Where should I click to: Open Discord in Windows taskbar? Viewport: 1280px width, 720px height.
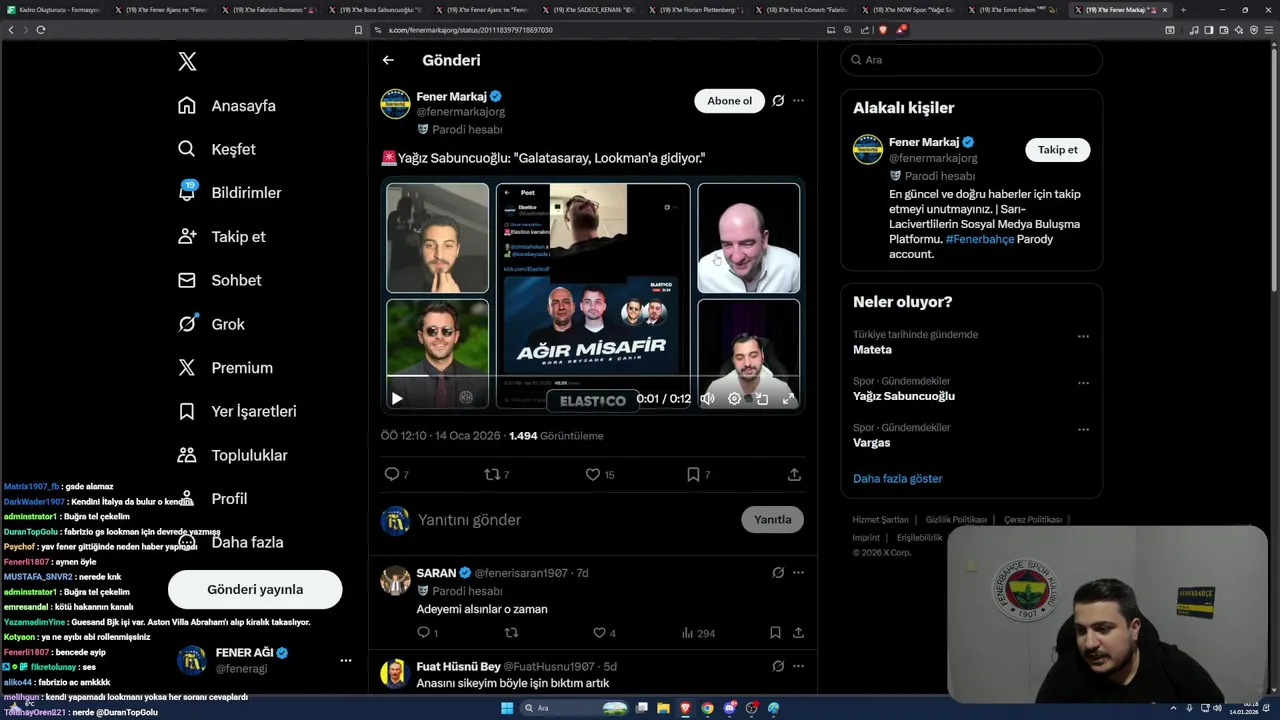[x=729, y=708]
